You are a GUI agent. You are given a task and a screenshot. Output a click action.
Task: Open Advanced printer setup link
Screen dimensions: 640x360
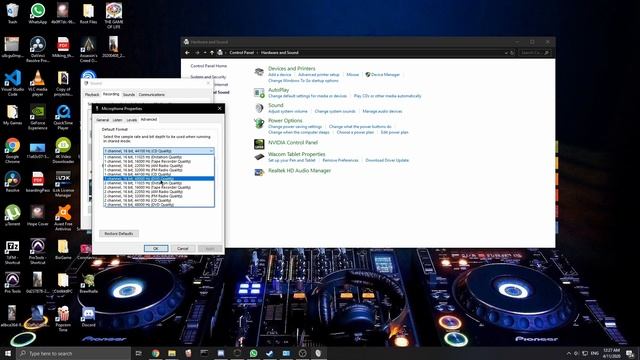click(x=319, y=75)
